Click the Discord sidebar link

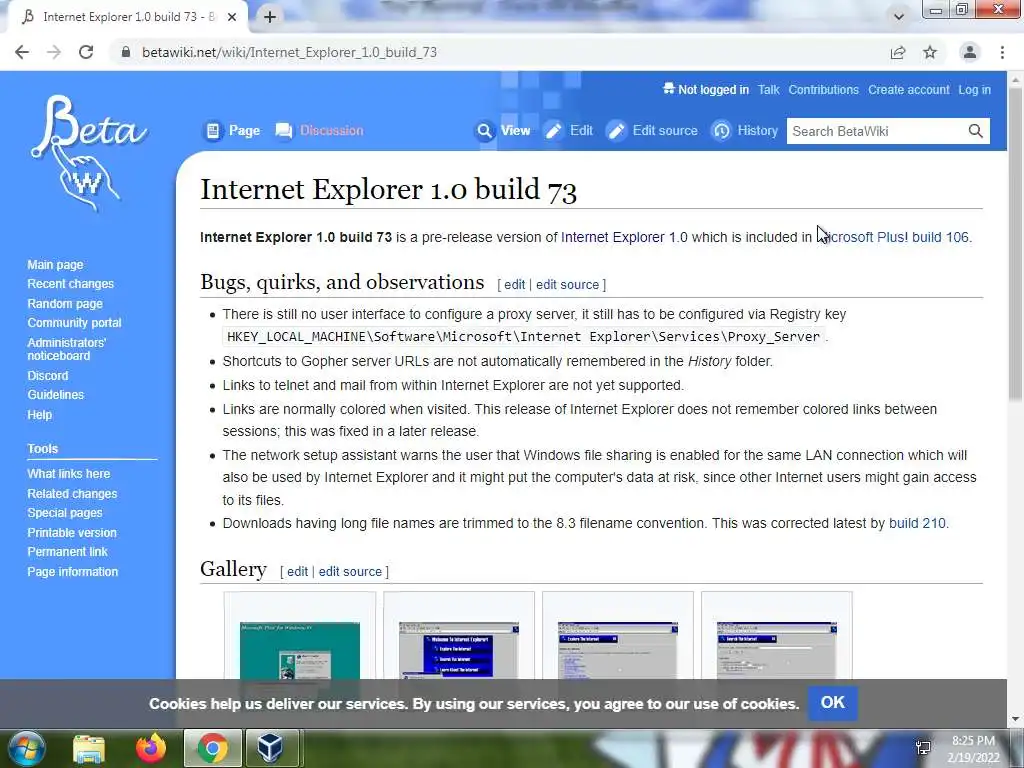click(48, 376)
